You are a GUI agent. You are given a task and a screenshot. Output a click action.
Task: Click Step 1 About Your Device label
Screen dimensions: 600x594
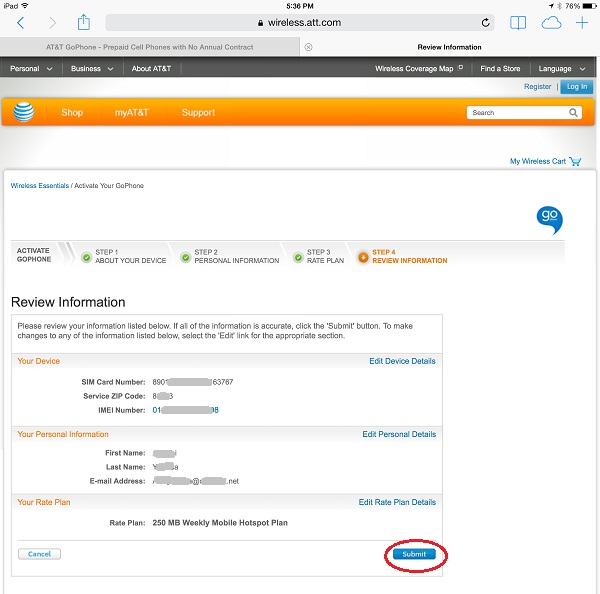[130, 256]
